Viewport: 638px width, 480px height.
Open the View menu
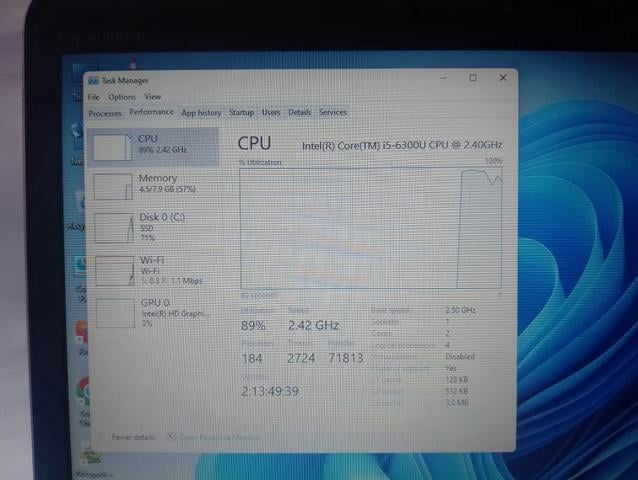coord(153,97)
